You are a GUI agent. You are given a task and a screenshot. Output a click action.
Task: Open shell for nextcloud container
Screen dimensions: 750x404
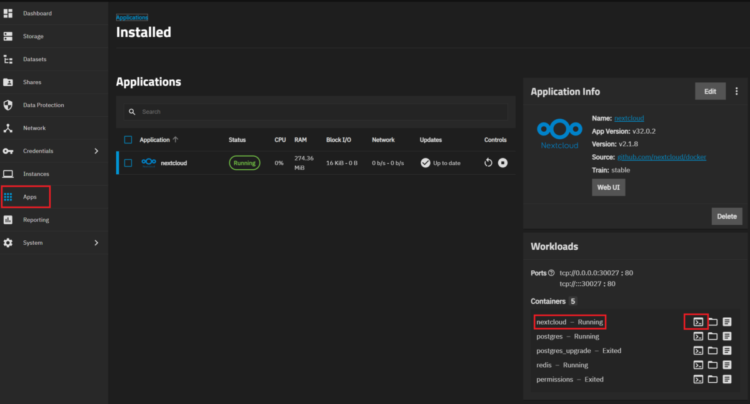[x=698, y=322]
